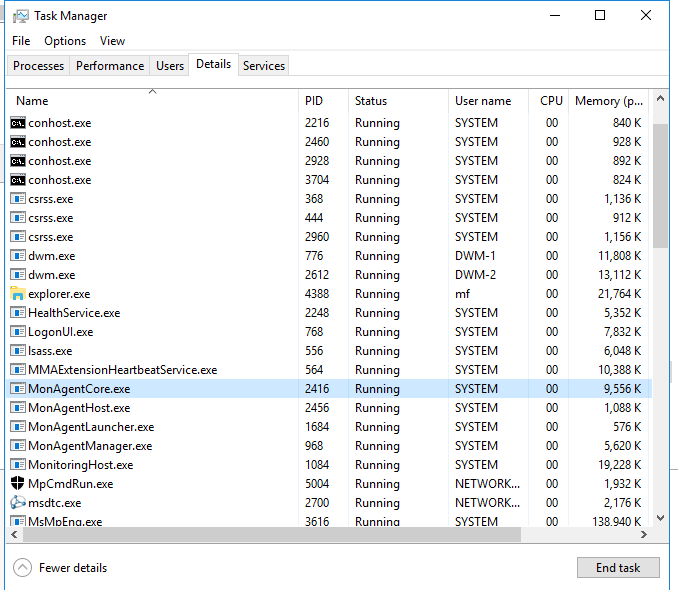Click the MonAgentLauncher.exe process icon
The width and height of the screenshot is (678, 590).
18,427
